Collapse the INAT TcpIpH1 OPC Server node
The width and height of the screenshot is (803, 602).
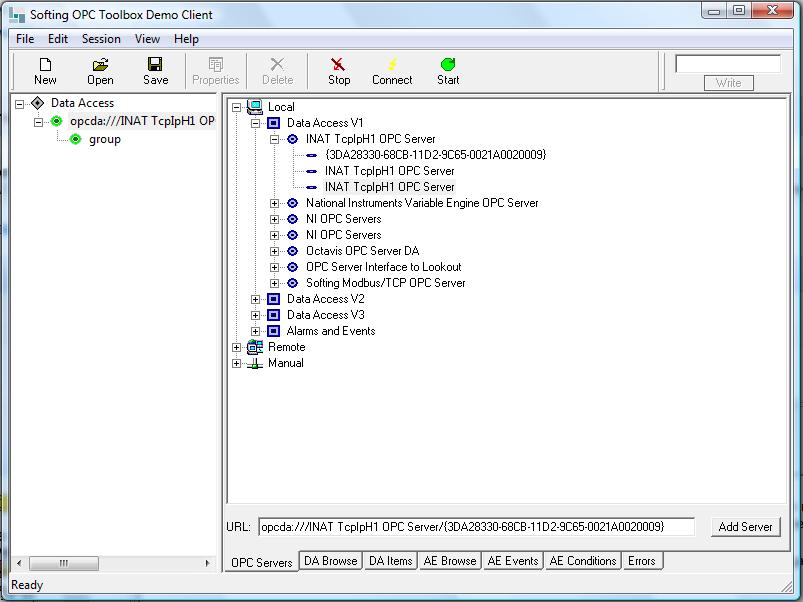coord(274,139)
